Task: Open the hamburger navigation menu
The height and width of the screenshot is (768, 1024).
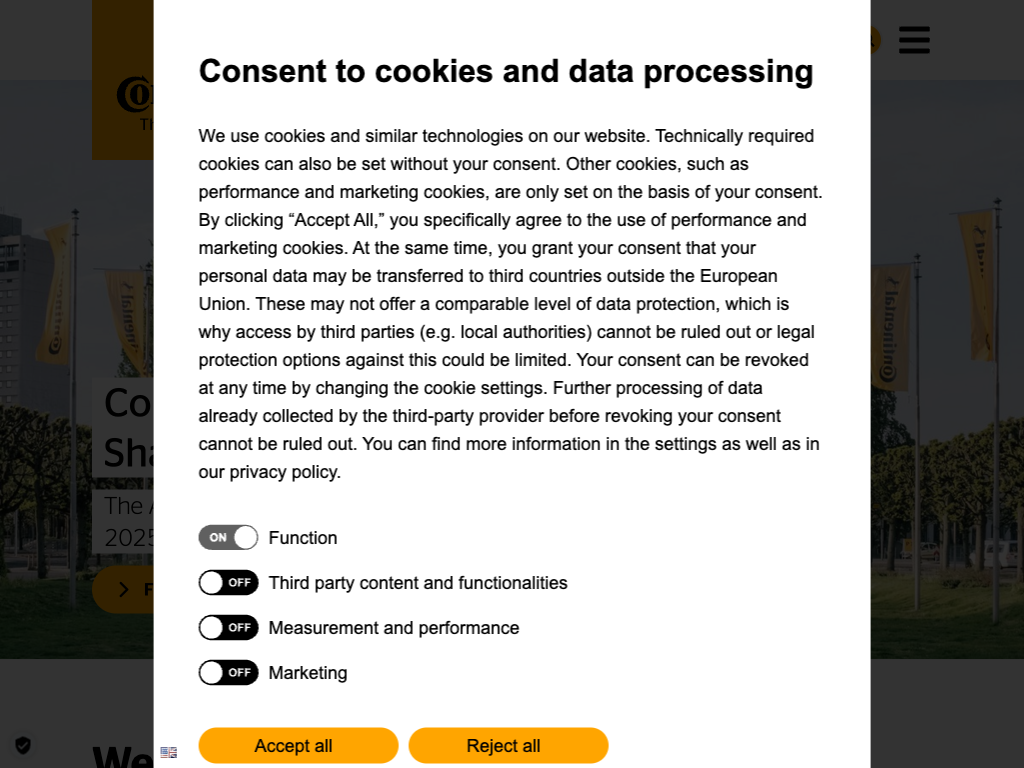Action: pos(914,40)
